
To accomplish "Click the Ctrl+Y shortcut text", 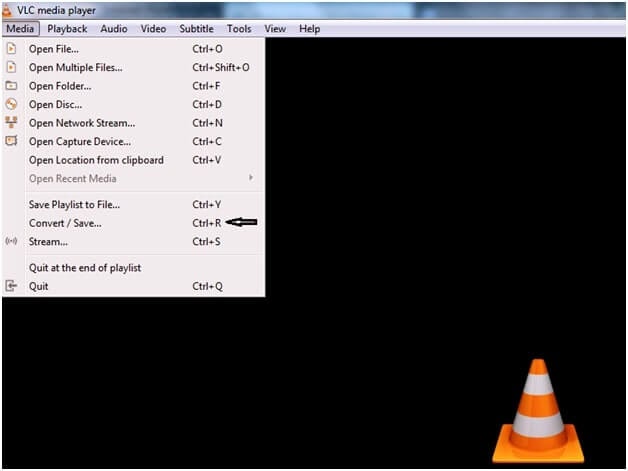I will point(207,205).
